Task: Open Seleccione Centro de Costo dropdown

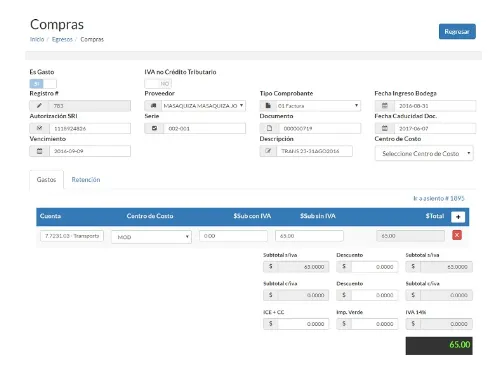Action: (424, 153)
